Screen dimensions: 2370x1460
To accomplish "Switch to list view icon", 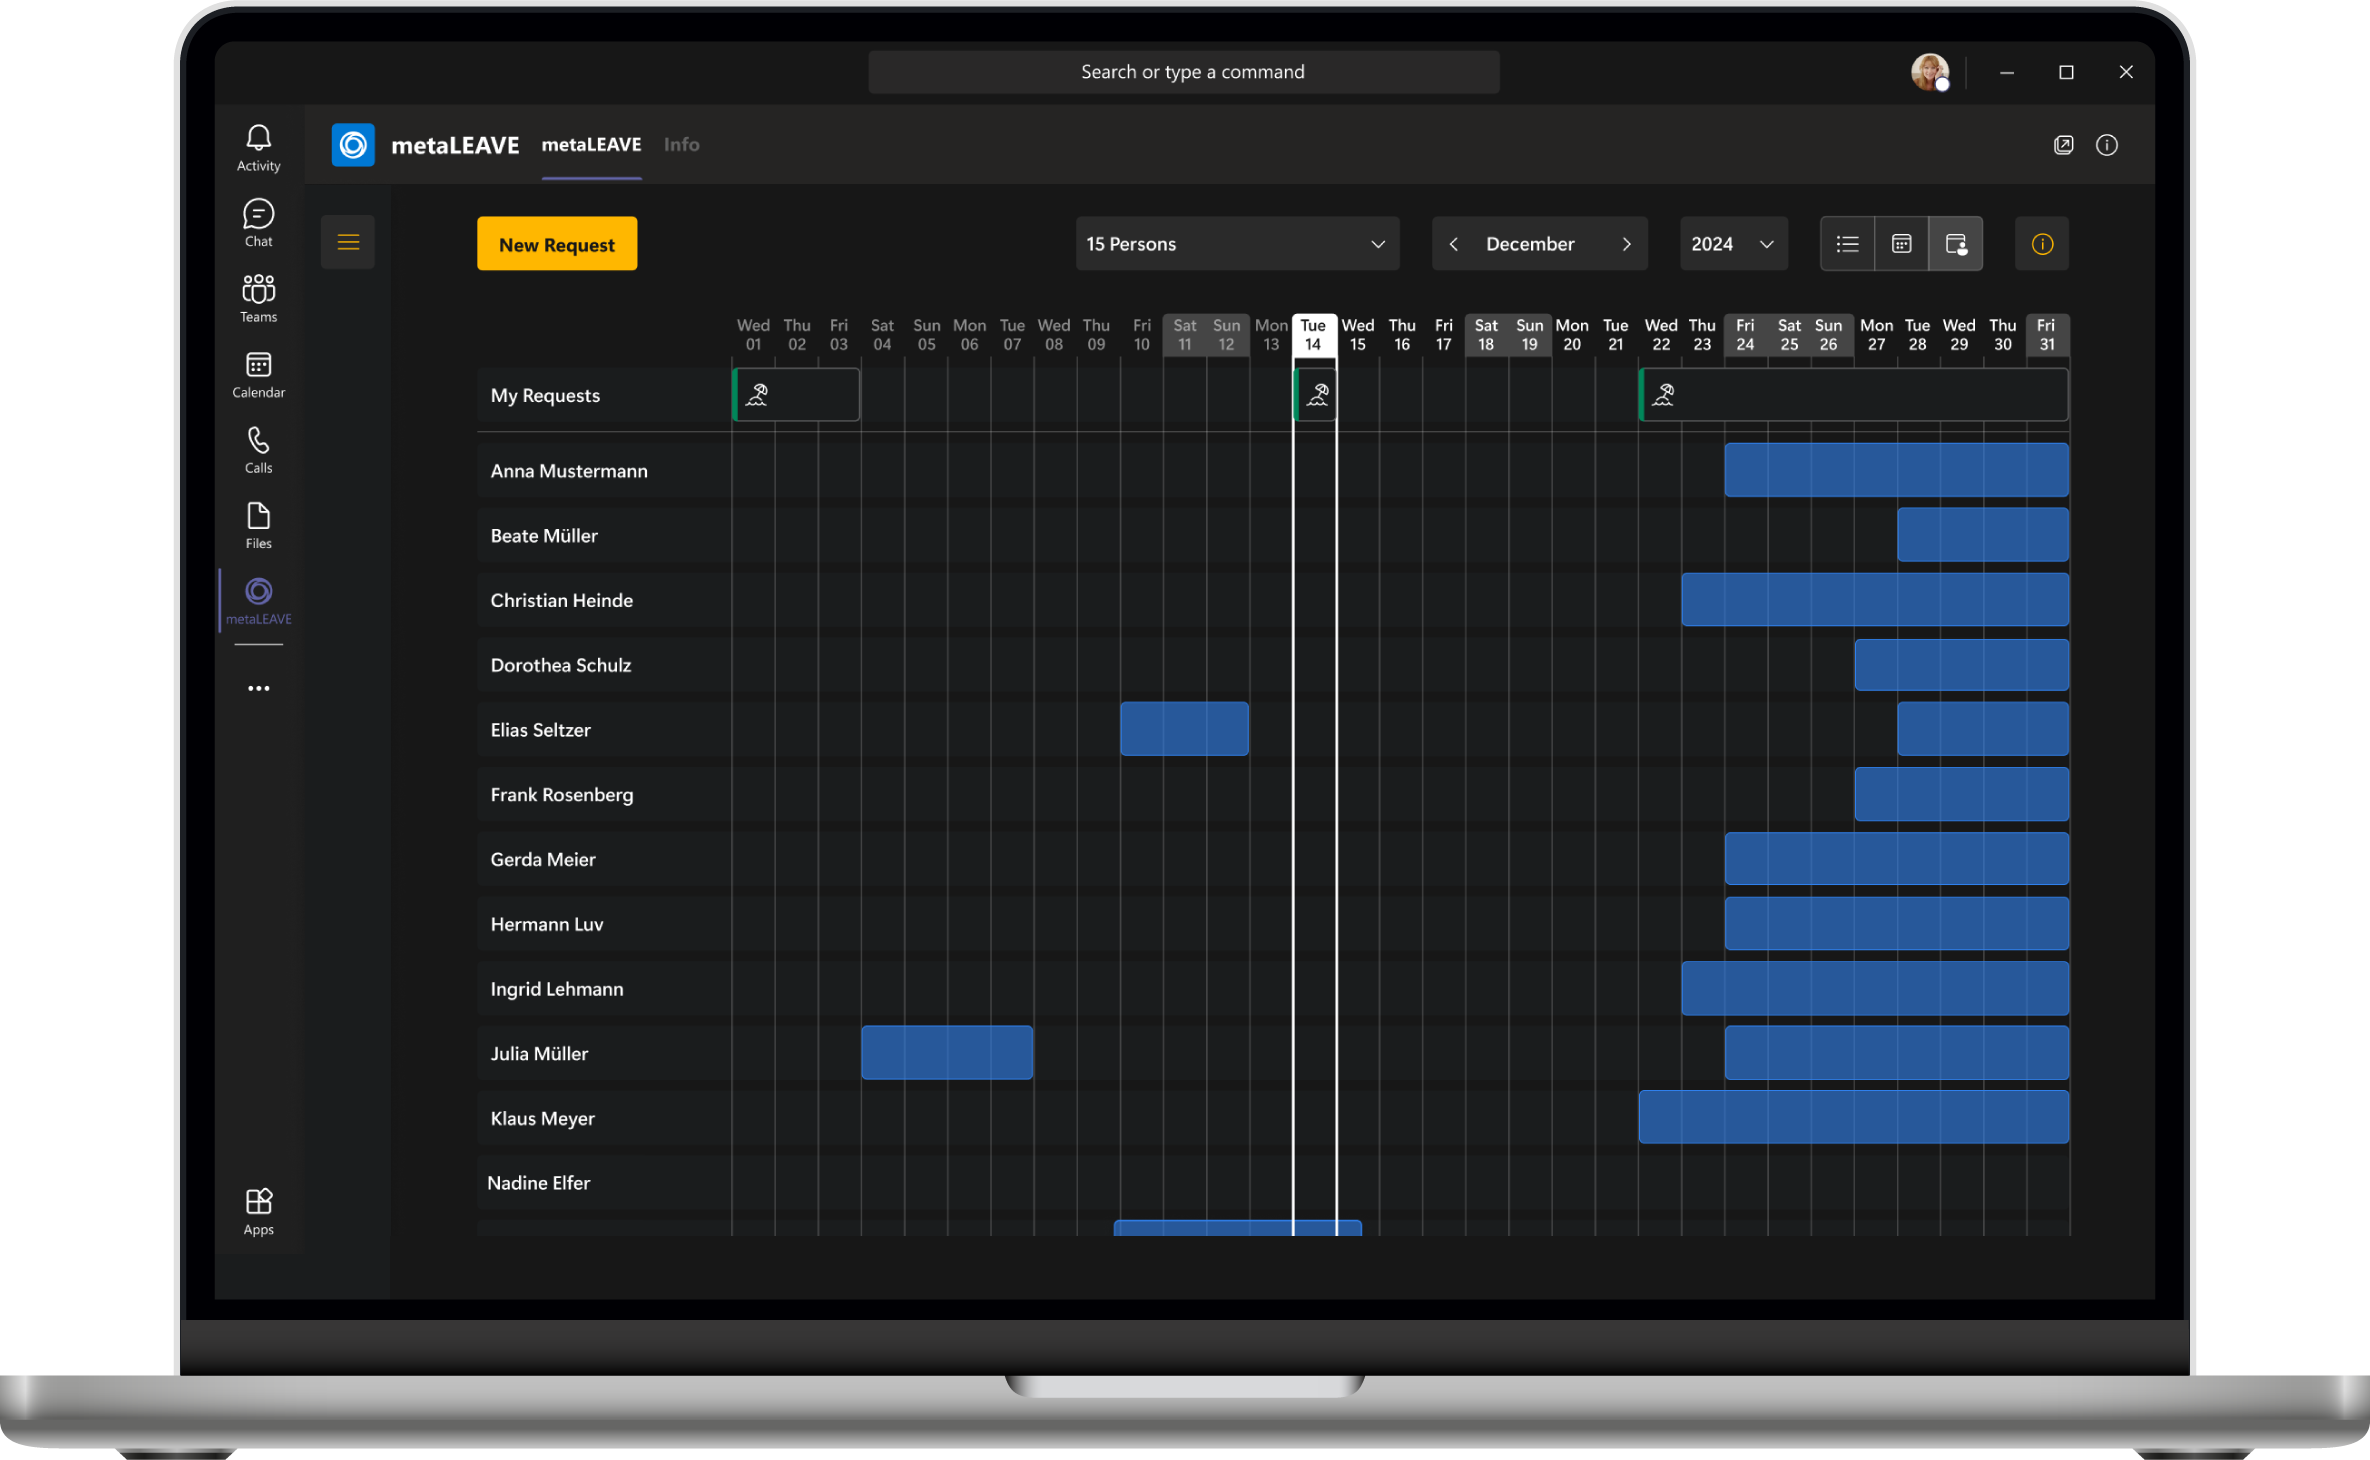I will pos(1847,244).
